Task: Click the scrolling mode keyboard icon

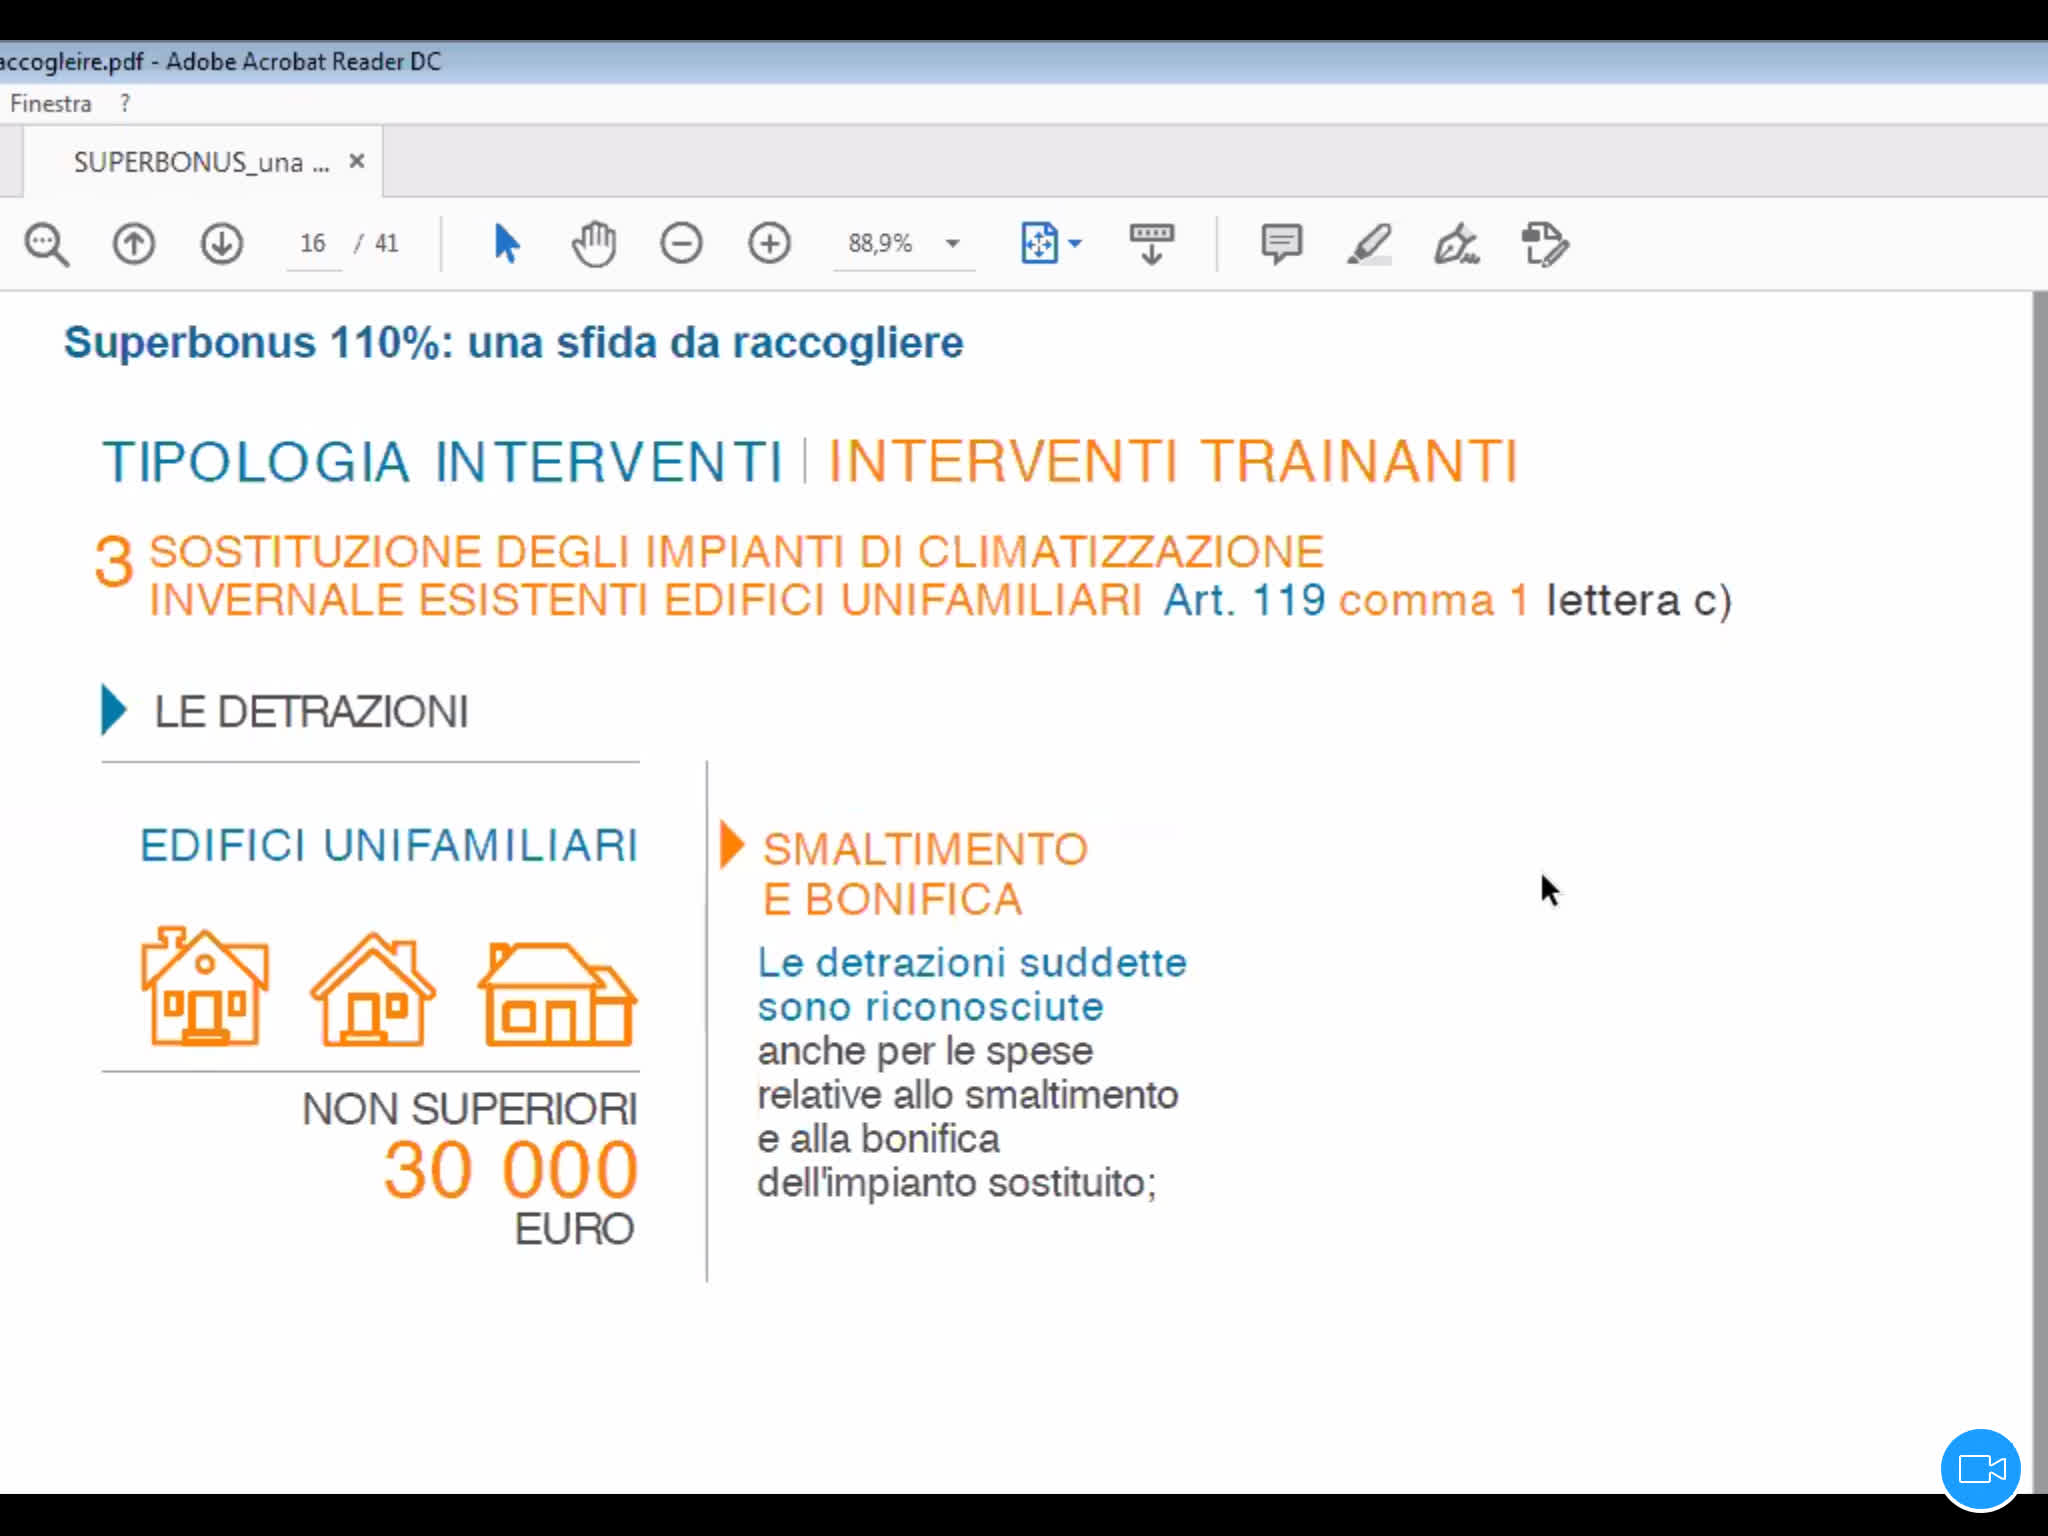Action: [1152, 244]
